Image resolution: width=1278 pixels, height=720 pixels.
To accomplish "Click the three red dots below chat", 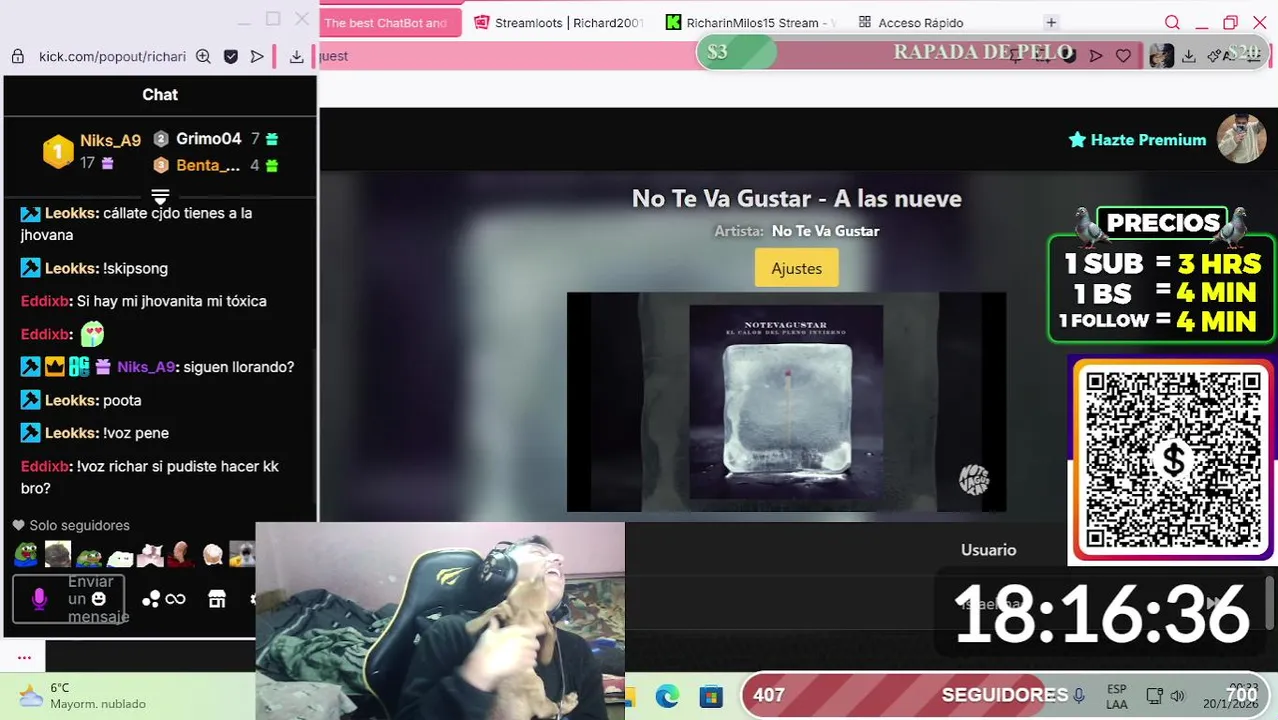I will point(24,657).
